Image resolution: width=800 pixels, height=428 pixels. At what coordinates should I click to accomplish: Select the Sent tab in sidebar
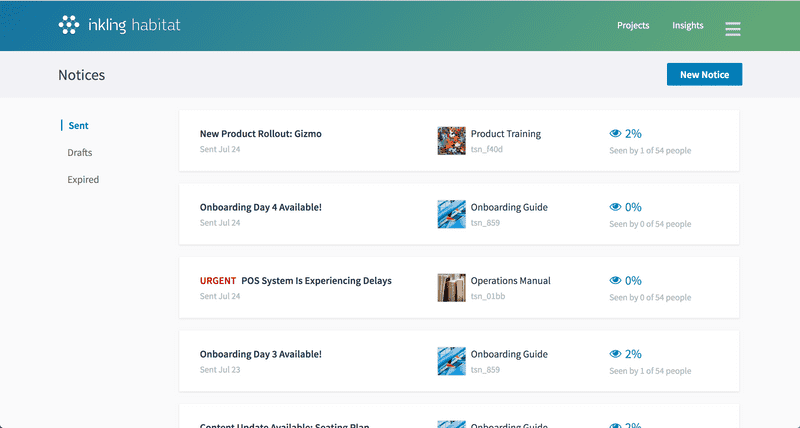[78, 125]
